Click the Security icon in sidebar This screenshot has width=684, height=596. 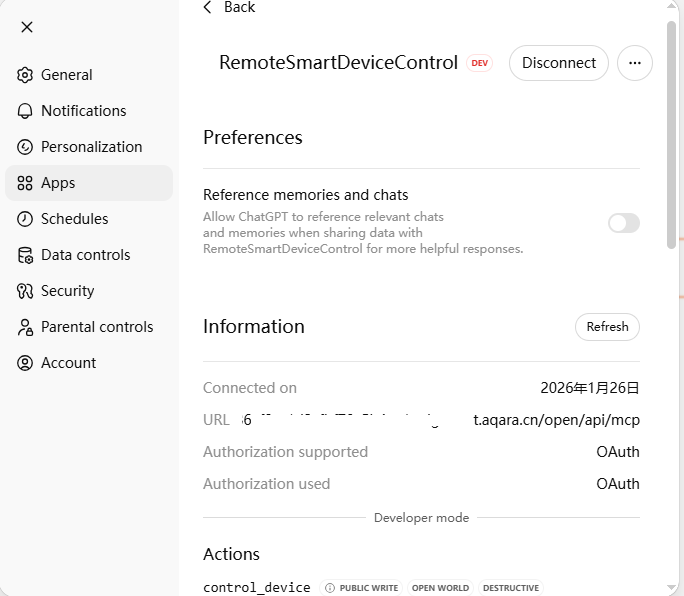[x=25, y=291]
